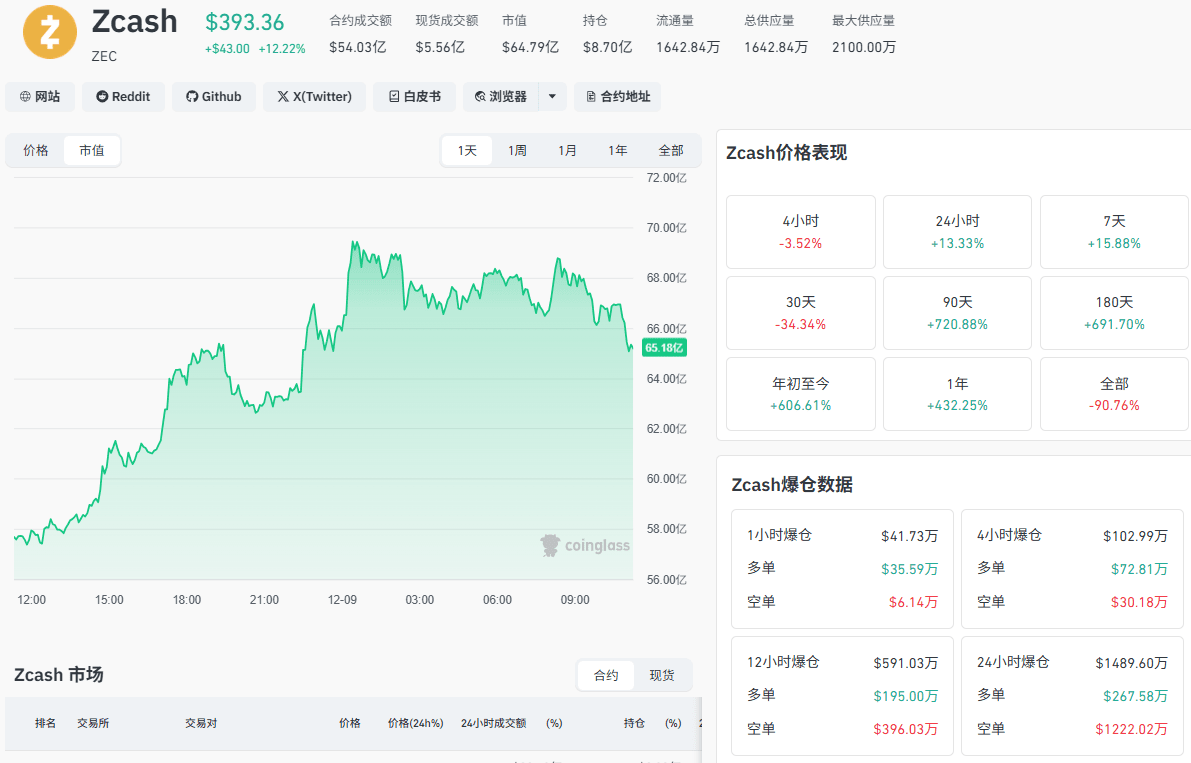Click the Zcash价格表现 heading
Image resolution: width=1191 pixels, height=763 pixels.
tap(786, 153)
